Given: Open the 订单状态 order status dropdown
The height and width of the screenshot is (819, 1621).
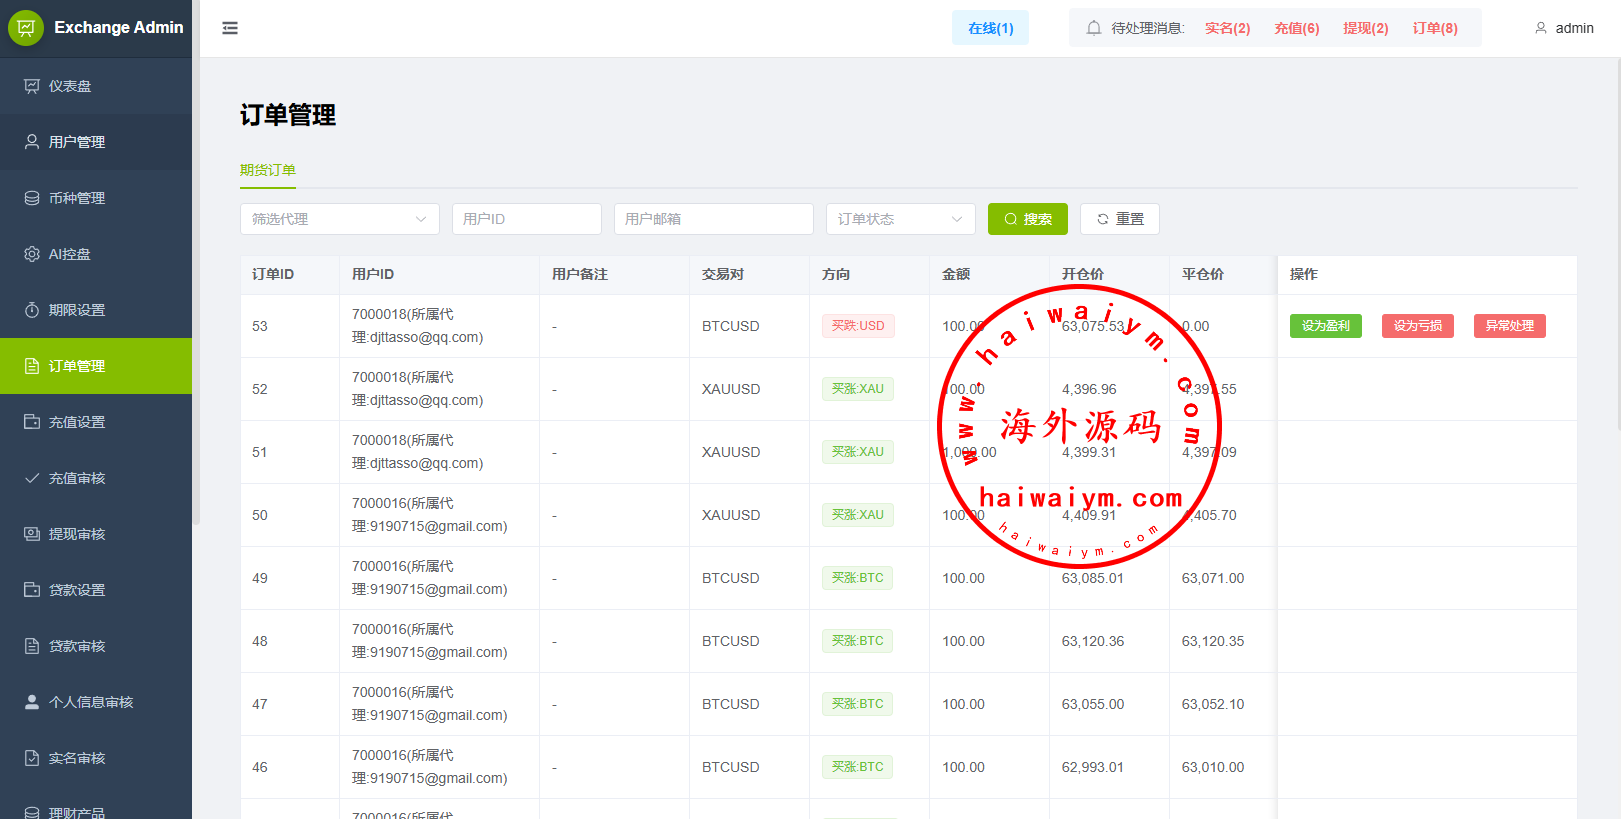Looking at the screenshot, I should pyautogui.click(x=901, y=219).
